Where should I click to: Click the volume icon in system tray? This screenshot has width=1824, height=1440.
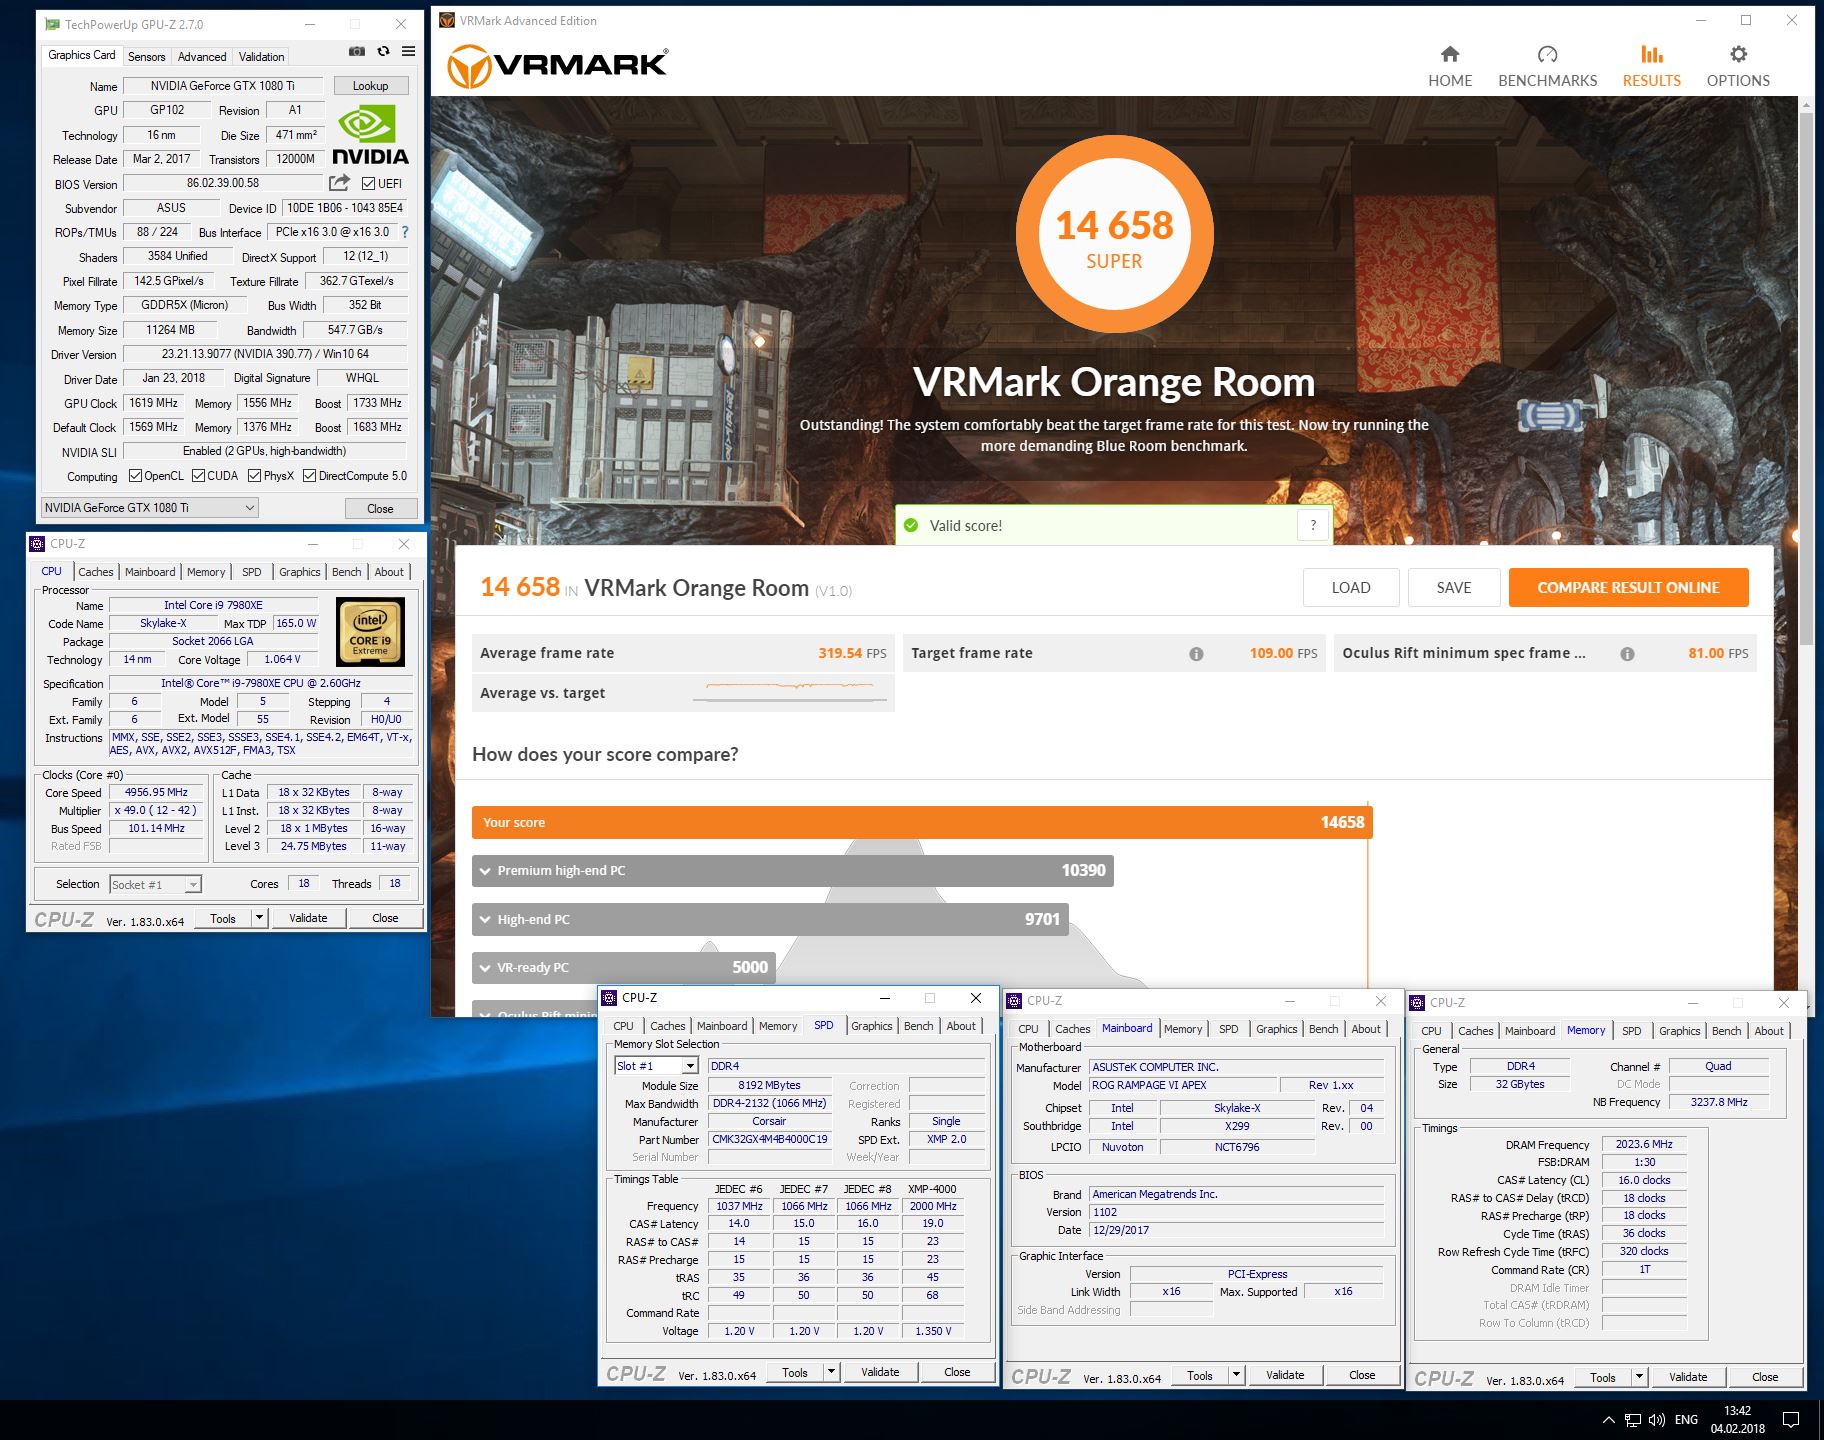point(1657,1420)
